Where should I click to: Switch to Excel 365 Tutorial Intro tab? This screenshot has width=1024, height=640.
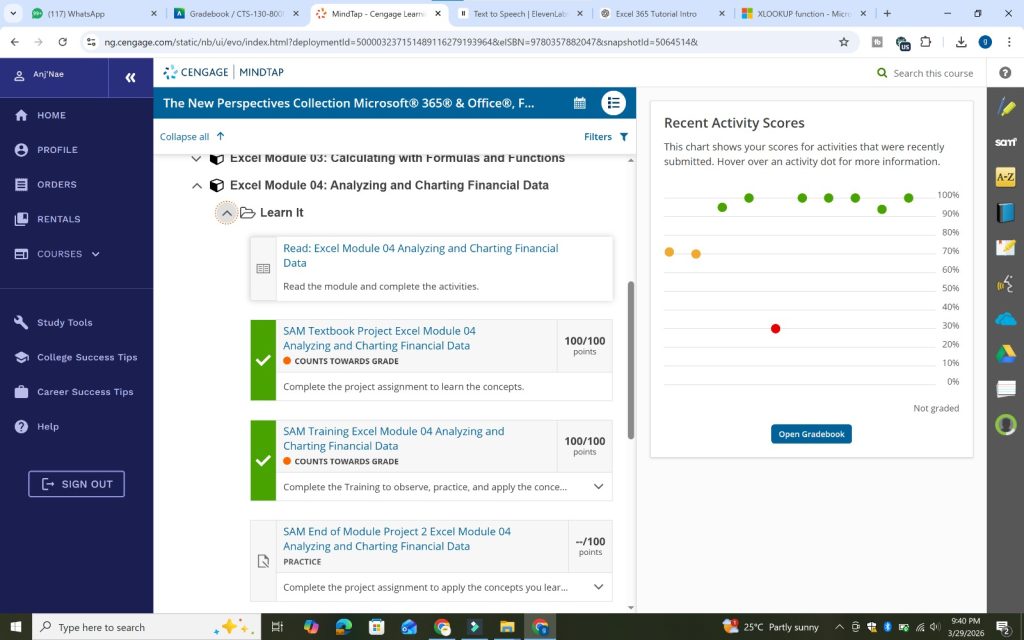tap(662, 13)
